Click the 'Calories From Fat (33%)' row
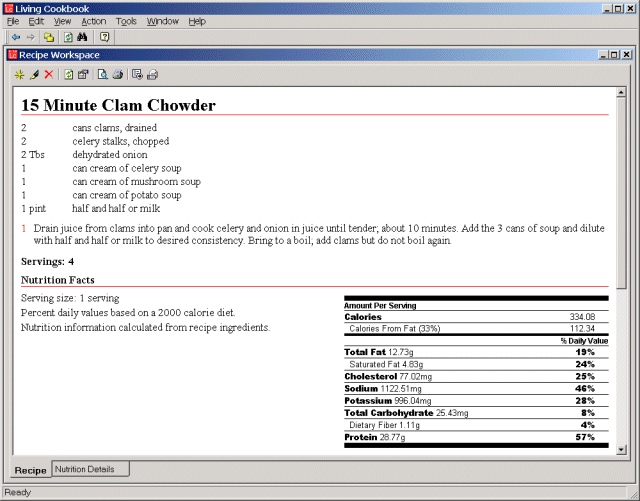 476,329
